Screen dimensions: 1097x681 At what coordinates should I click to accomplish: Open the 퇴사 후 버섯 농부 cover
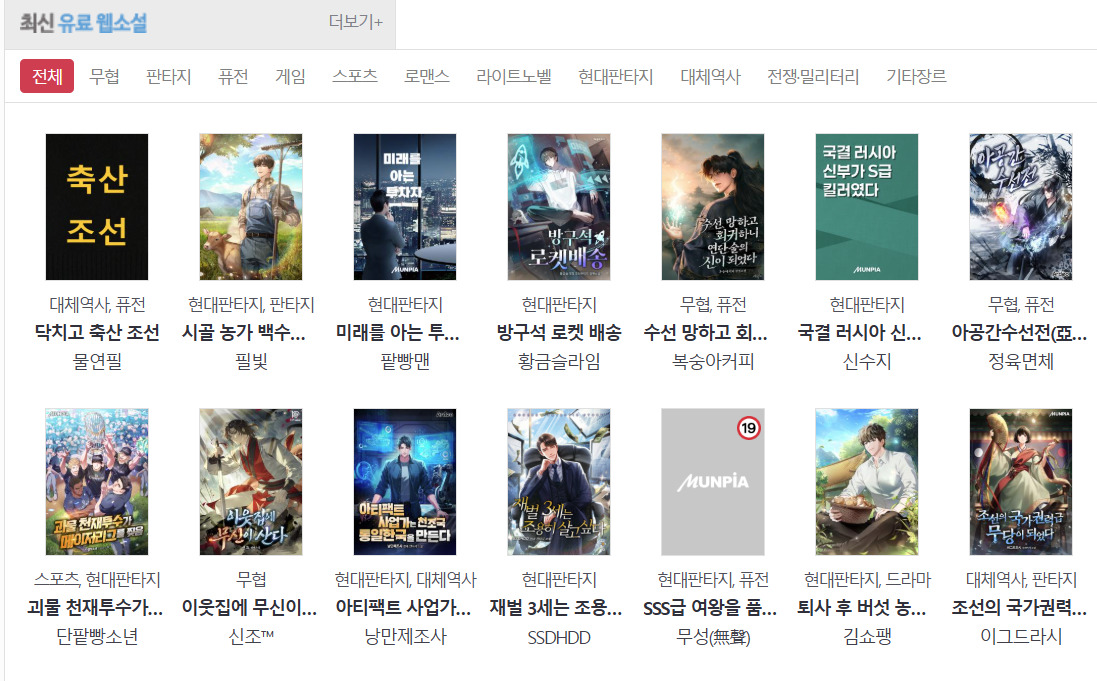coord(867,482)
